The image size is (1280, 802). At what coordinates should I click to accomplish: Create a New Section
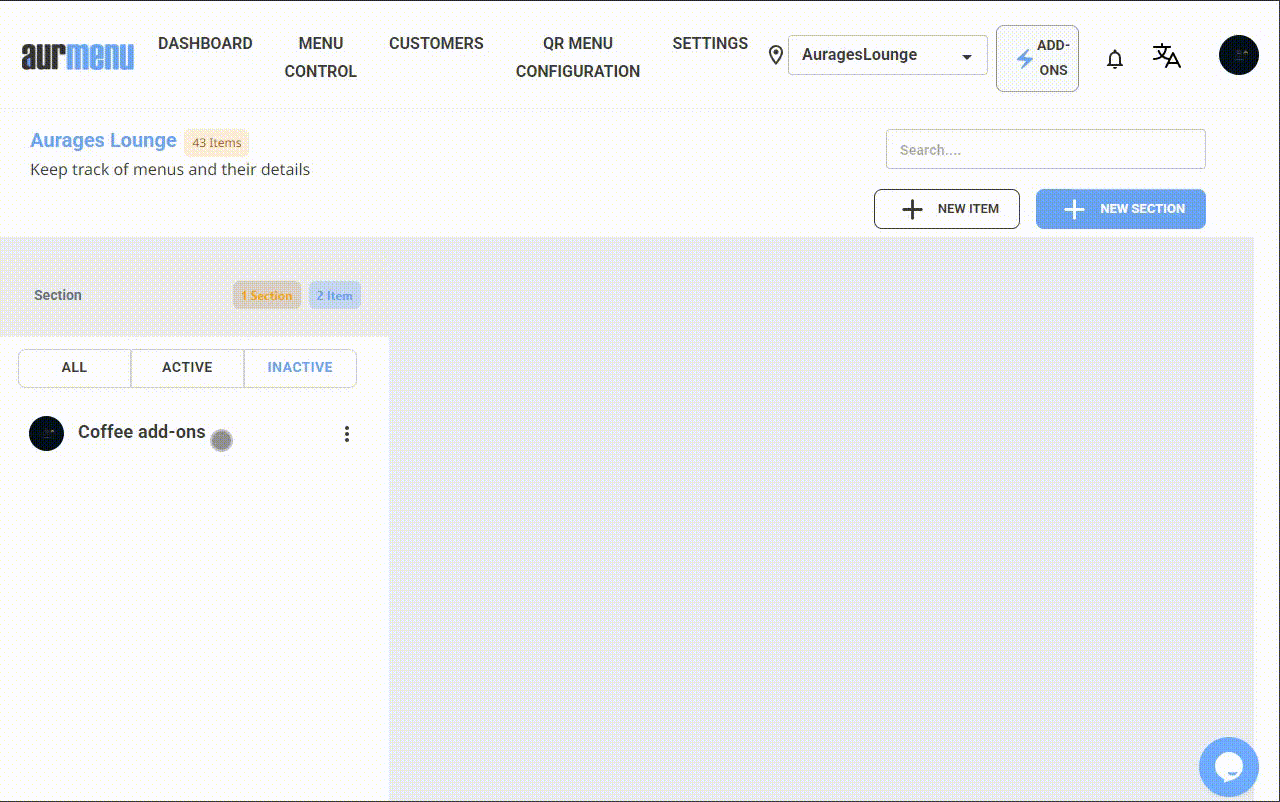pyautogui.click(x=1120, y=209)
